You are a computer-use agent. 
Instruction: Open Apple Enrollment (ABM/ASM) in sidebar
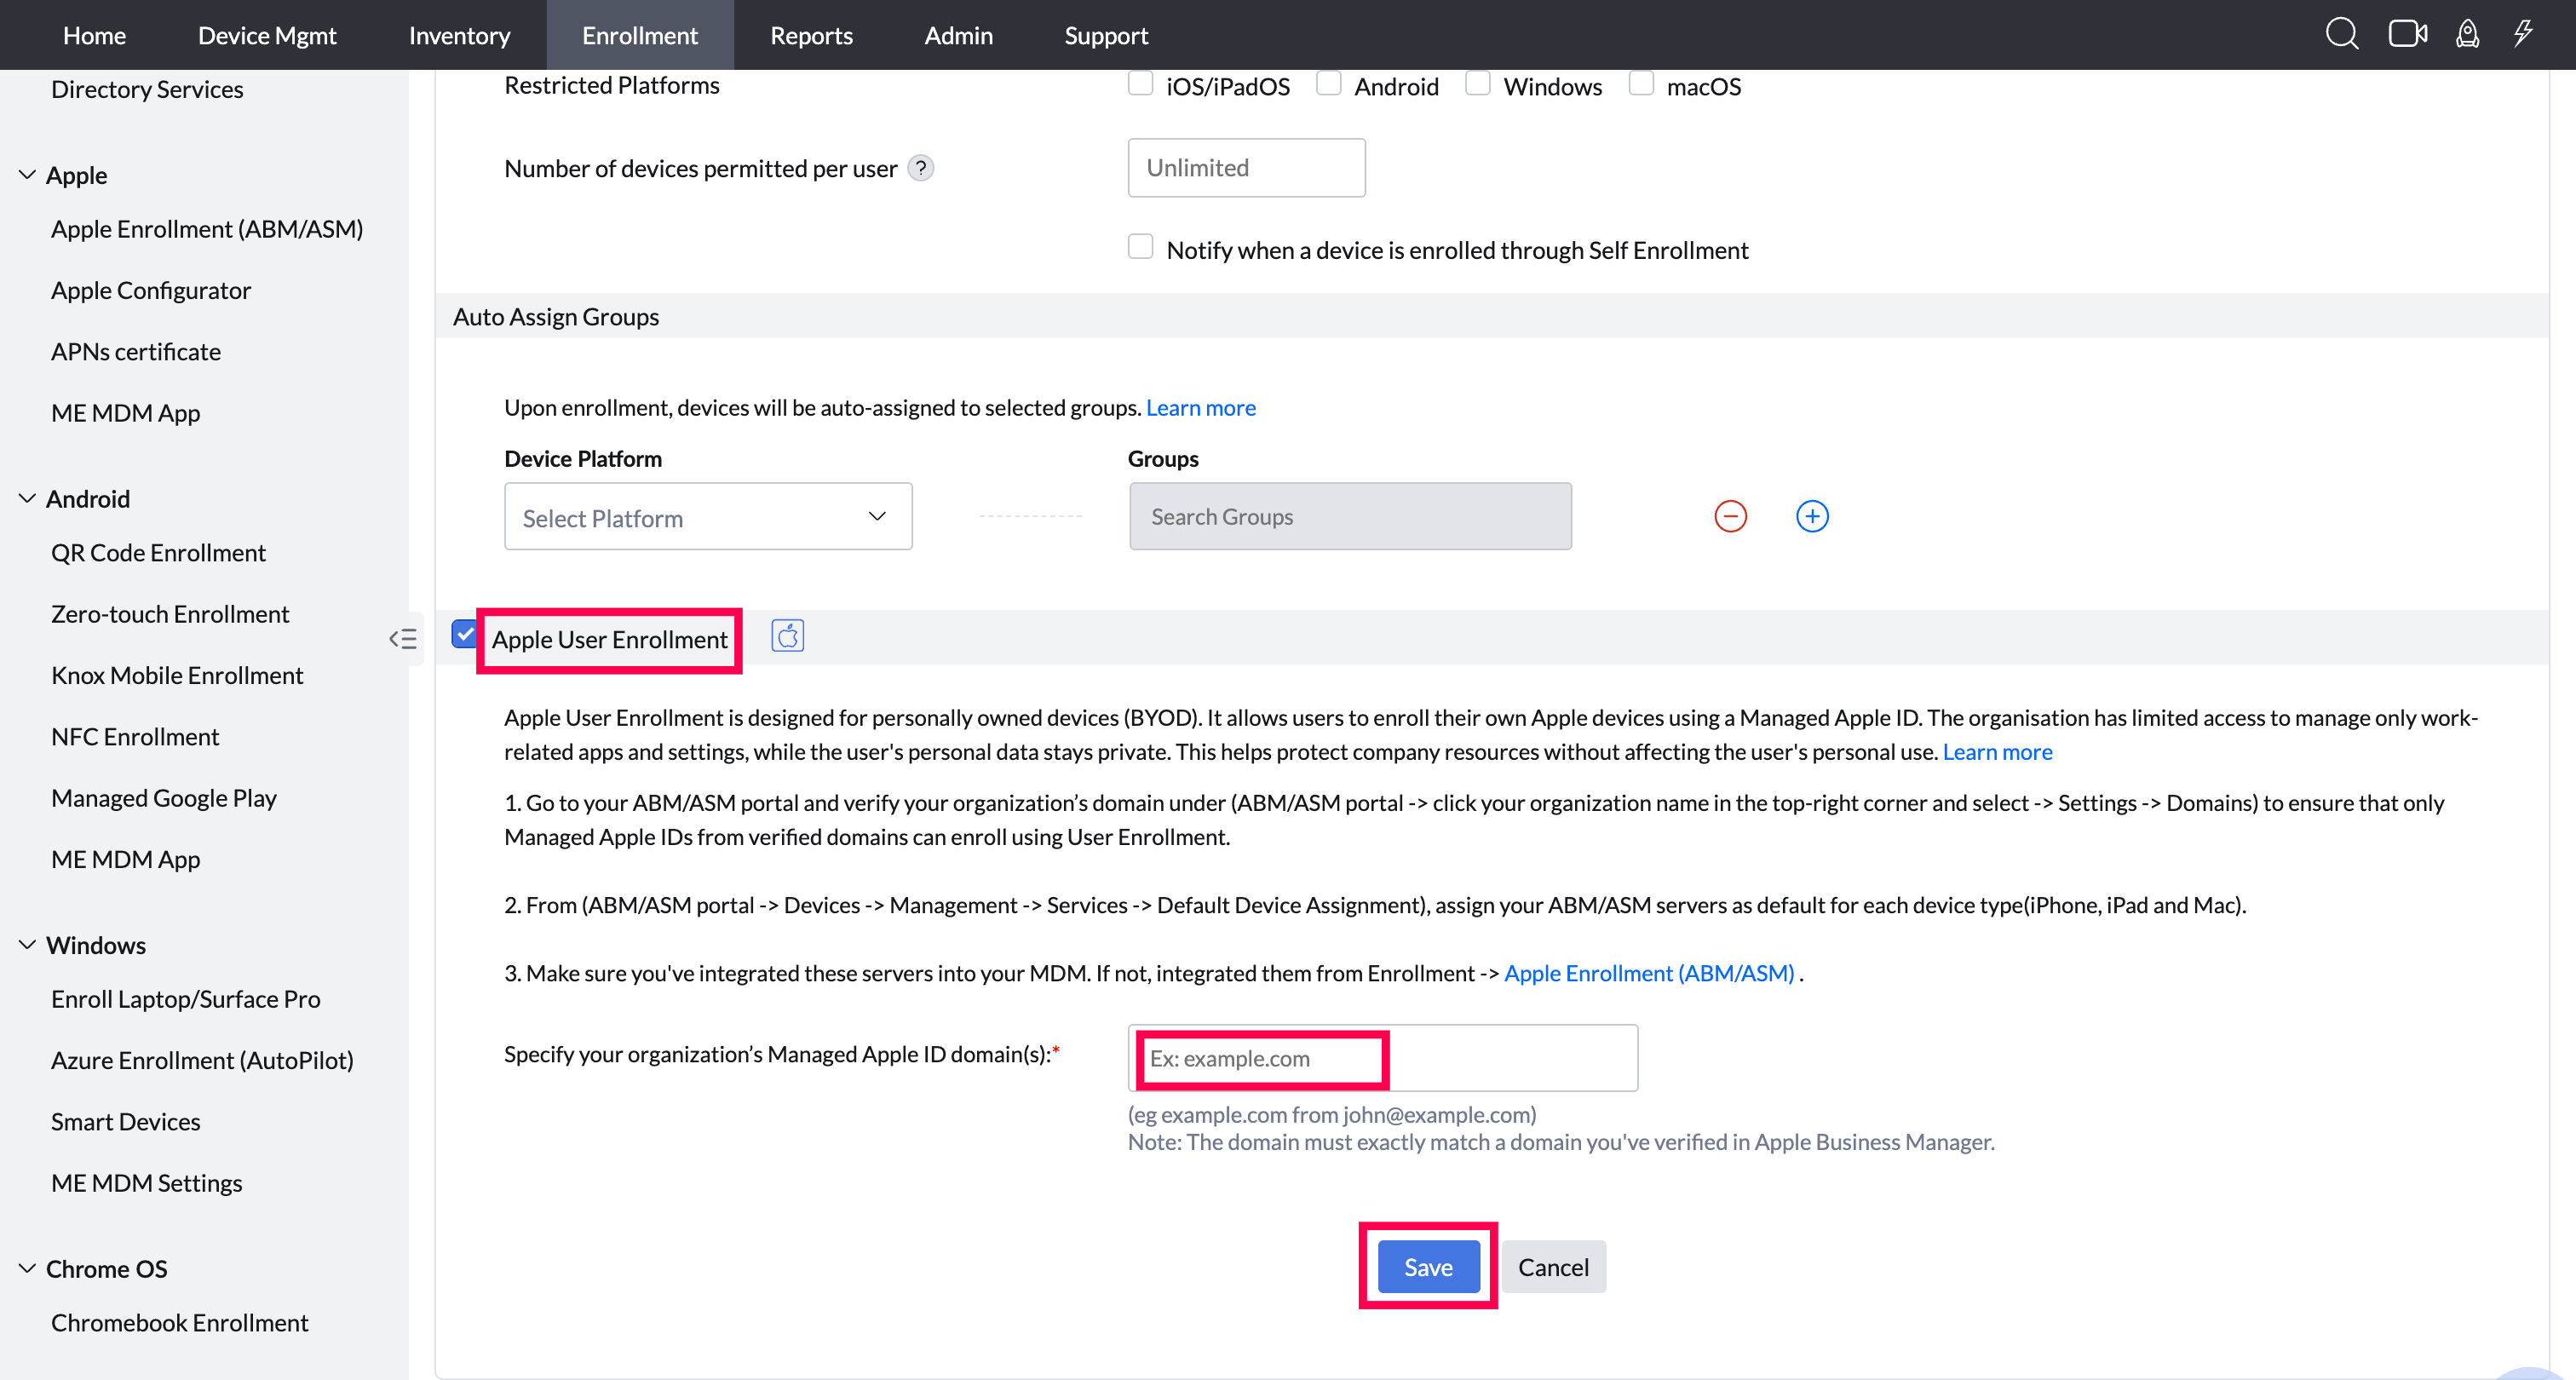207,229
